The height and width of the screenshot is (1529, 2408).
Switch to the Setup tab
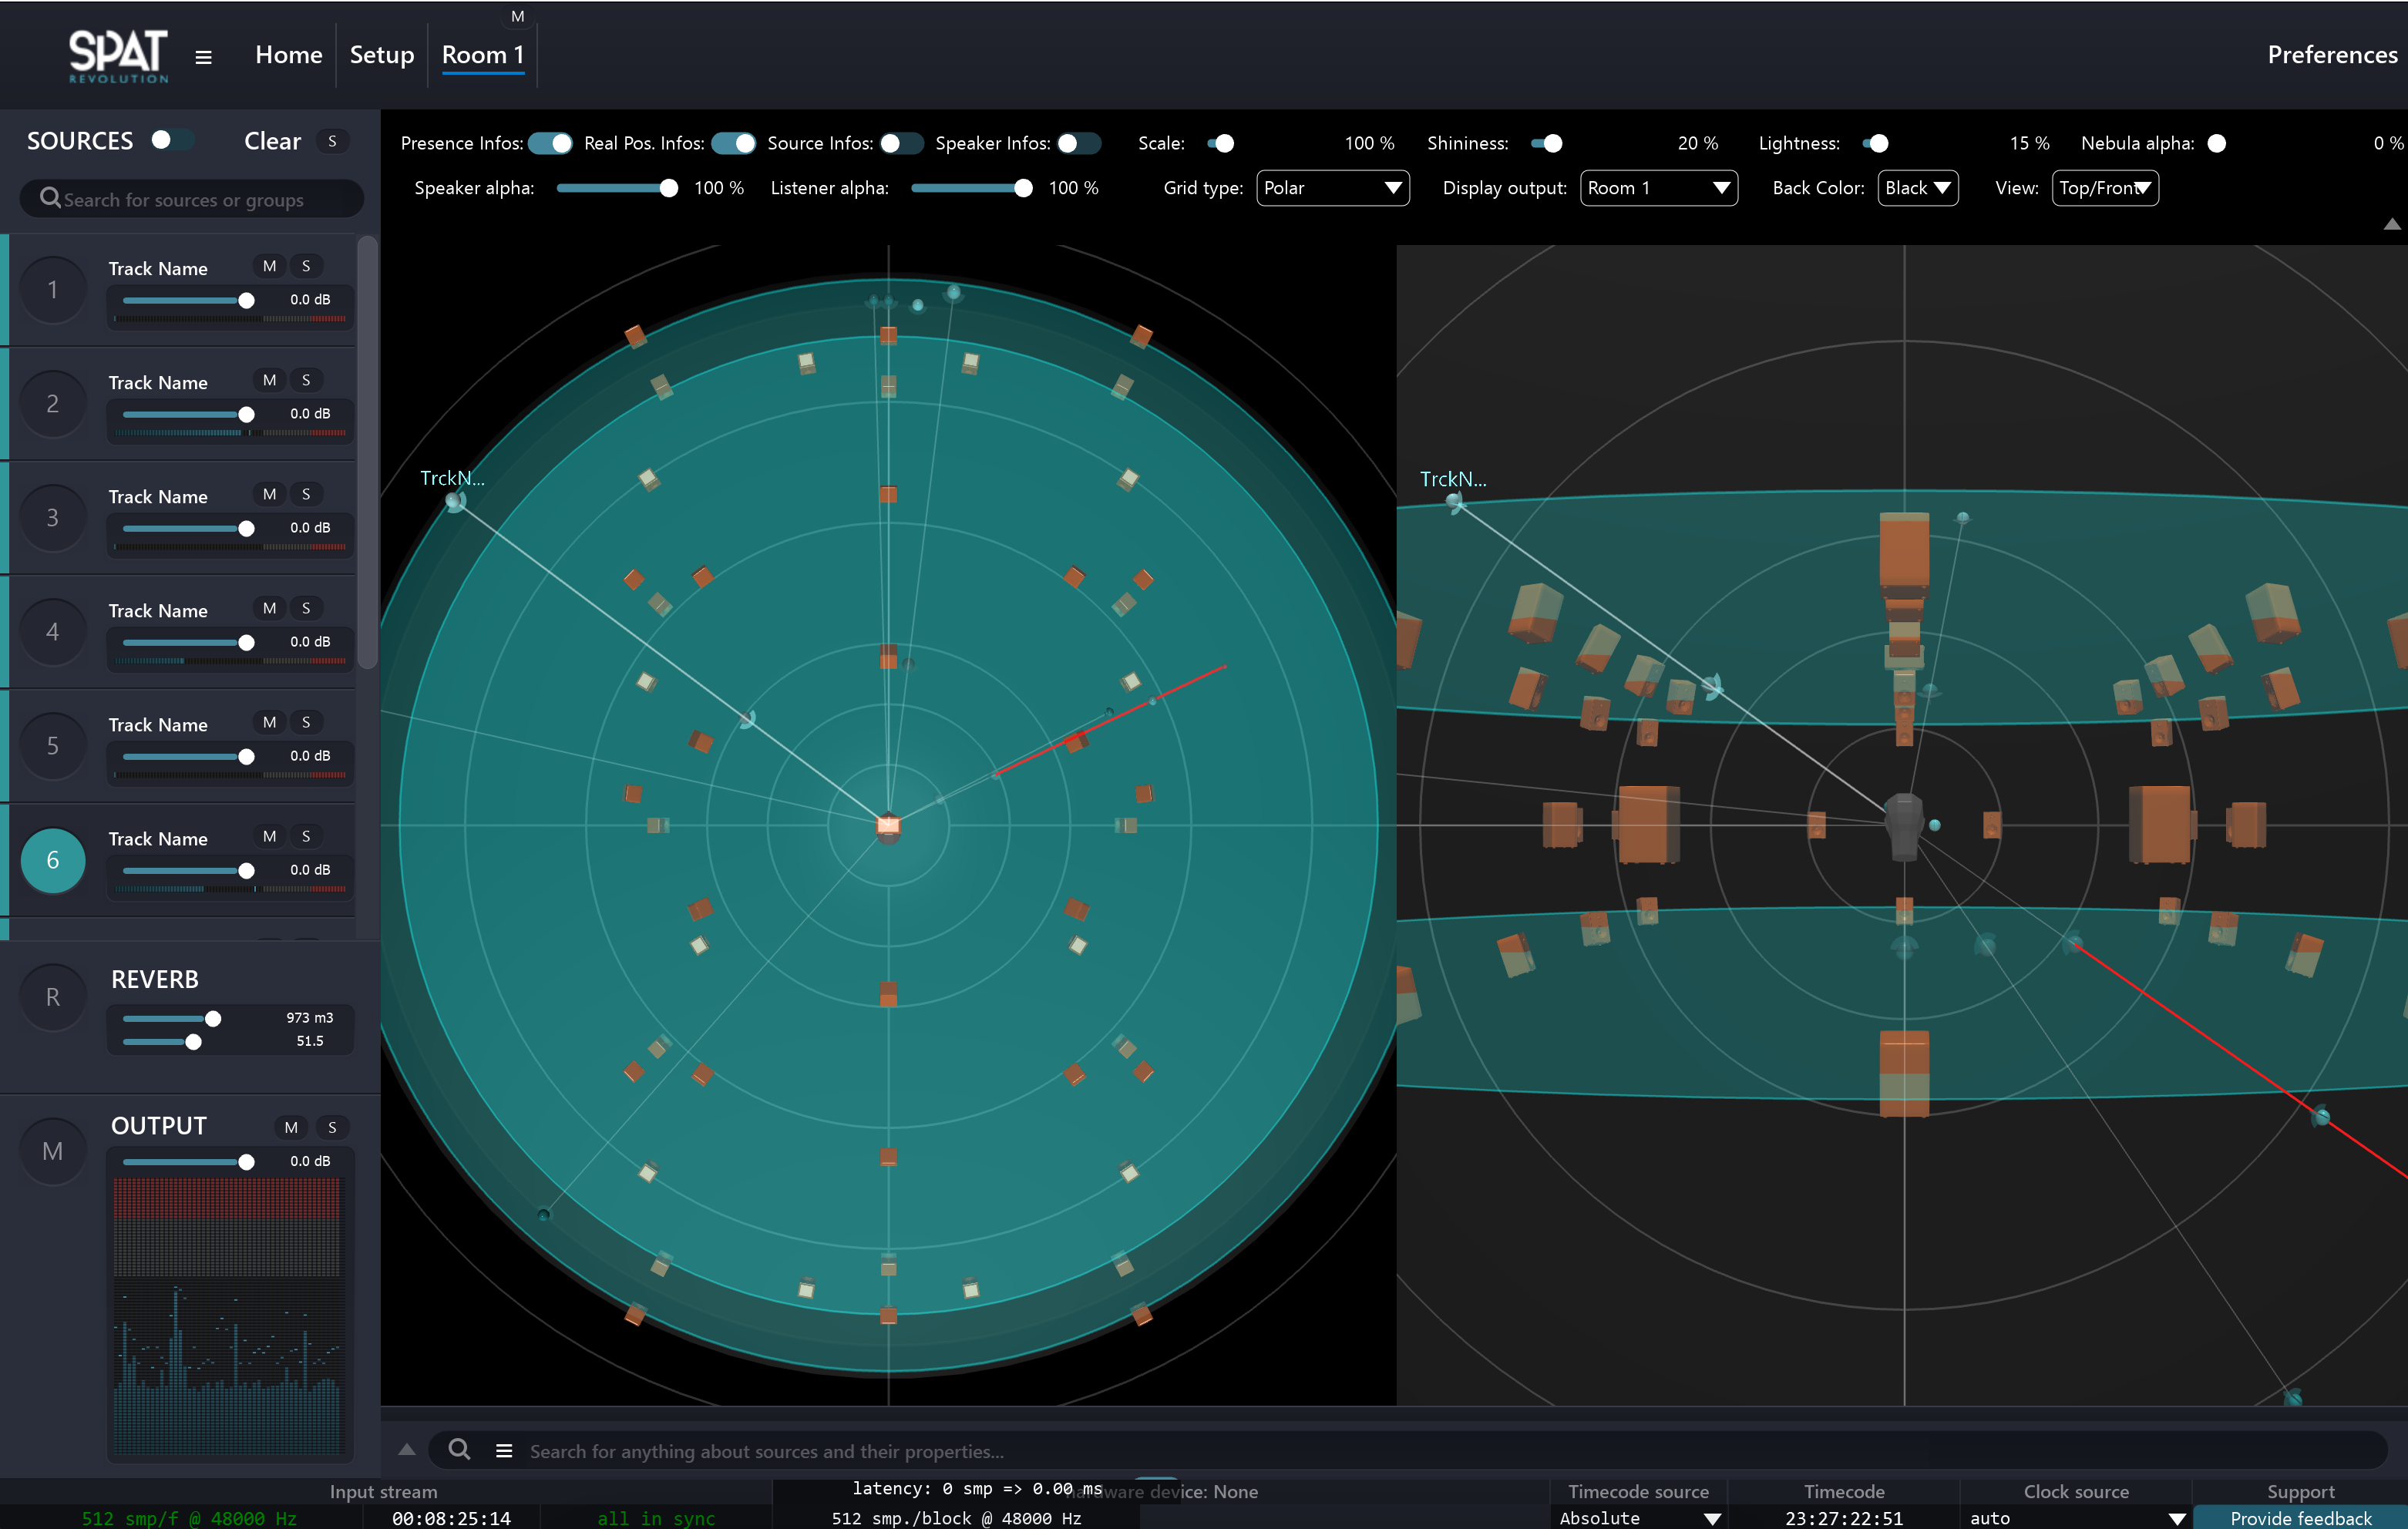pos(381,55)
